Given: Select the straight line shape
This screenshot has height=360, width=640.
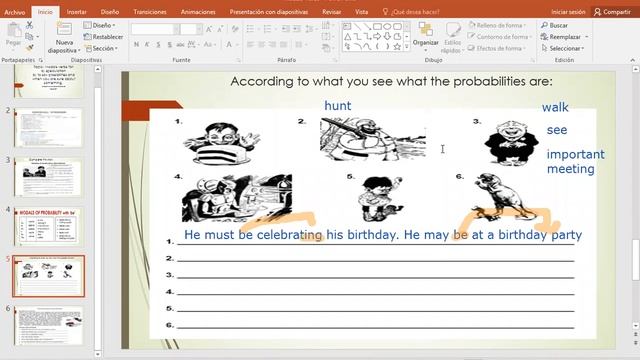Looking at the screenshot, I should 358,27.
